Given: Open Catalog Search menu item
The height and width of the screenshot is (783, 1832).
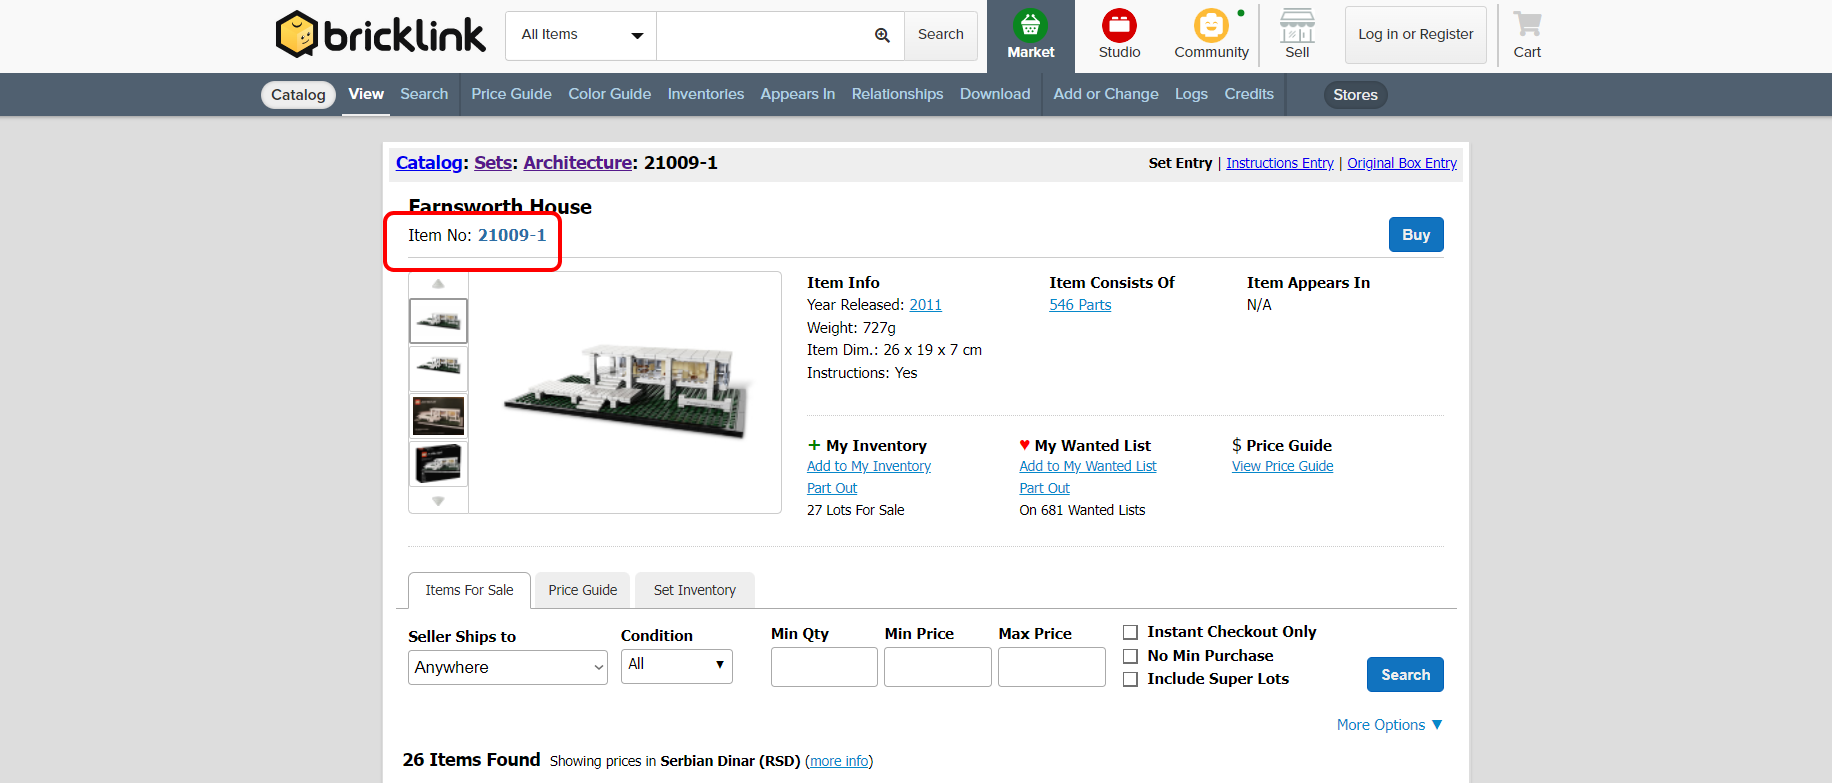Looking at the screenshot, I should 424,94.
